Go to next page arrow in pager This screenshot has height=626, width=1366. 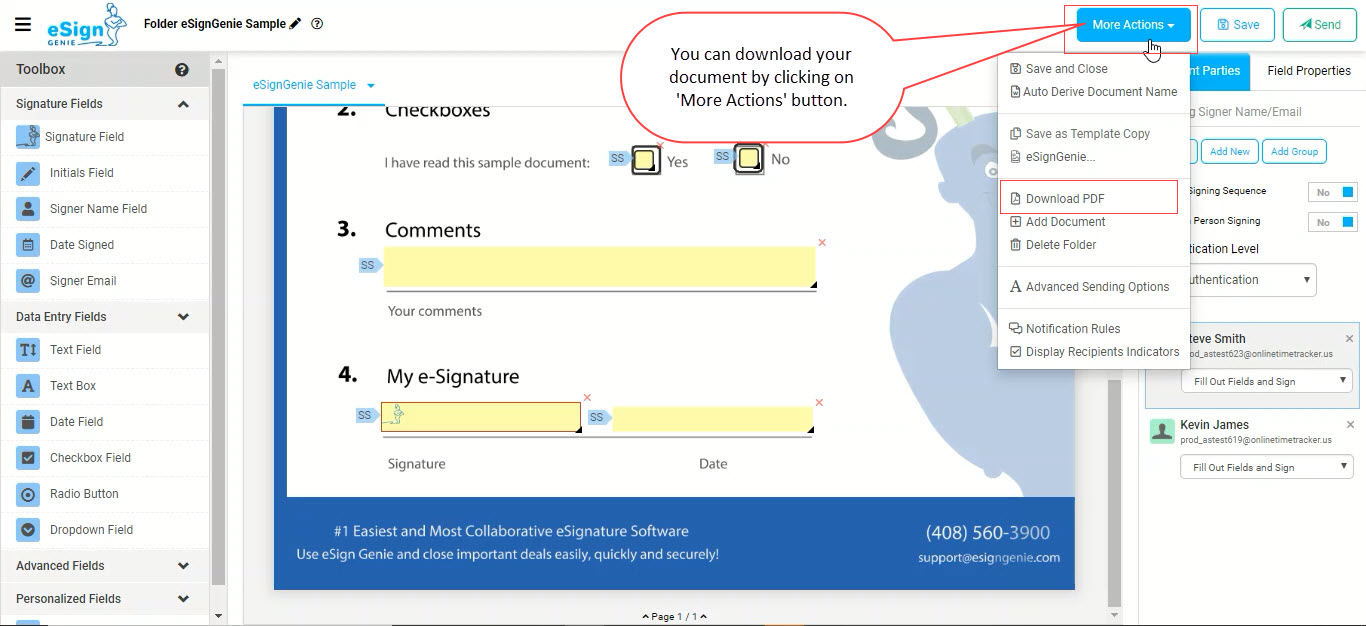click(704, 617)
